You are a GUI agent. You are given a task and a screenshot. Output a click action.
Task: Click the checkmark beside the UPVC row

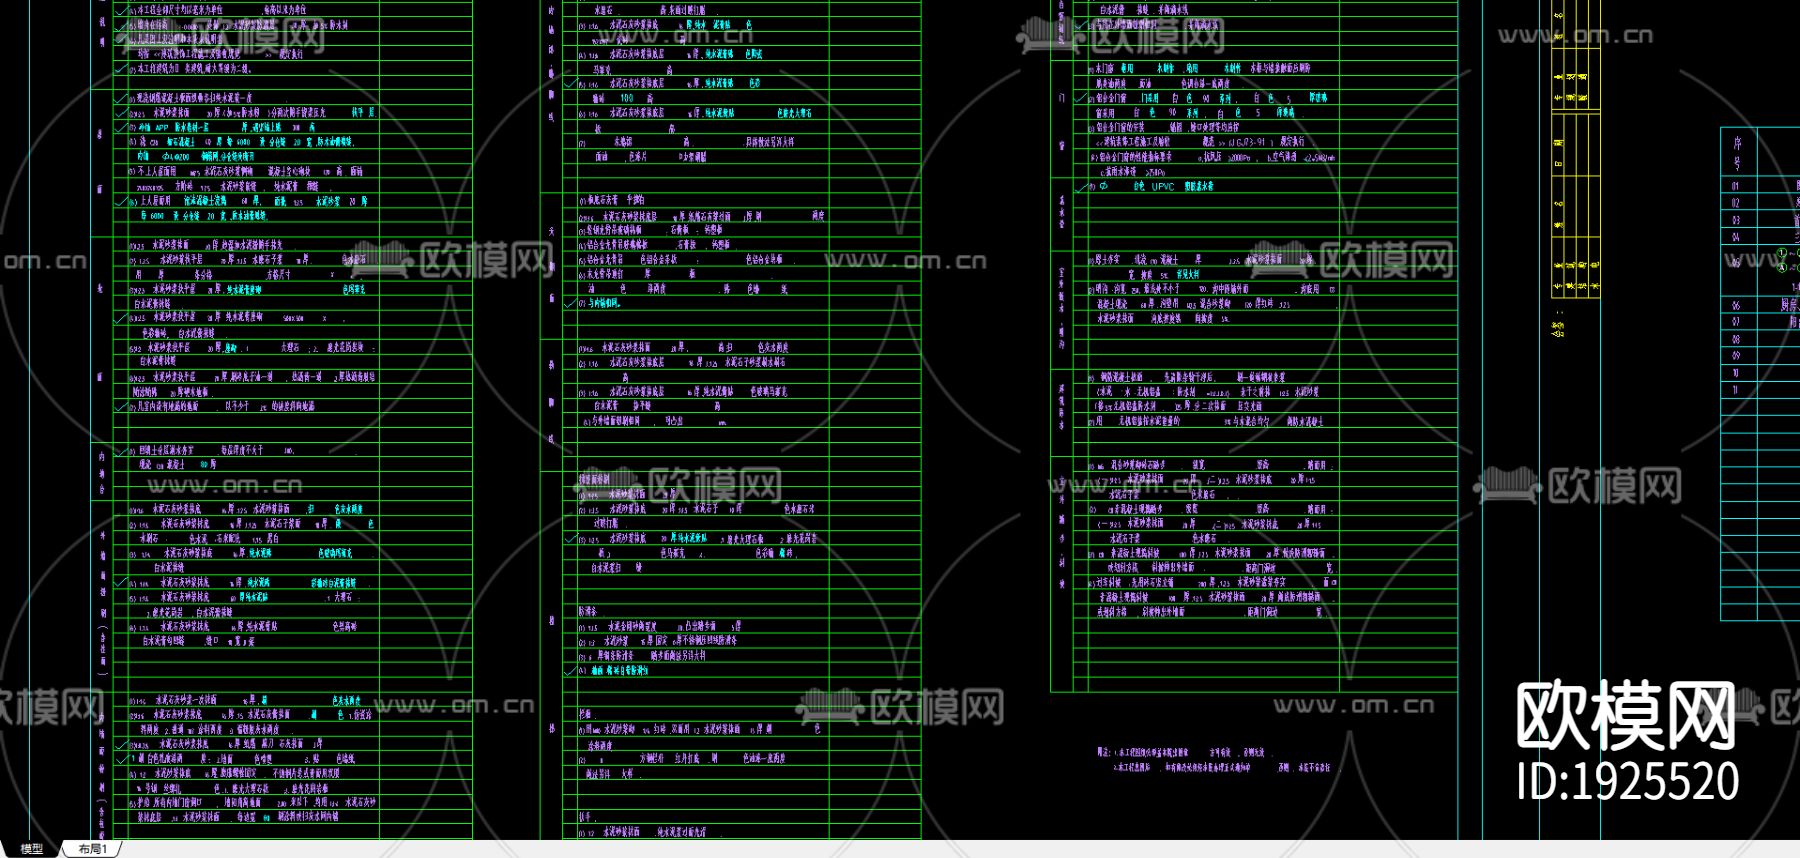point(1081,187)
